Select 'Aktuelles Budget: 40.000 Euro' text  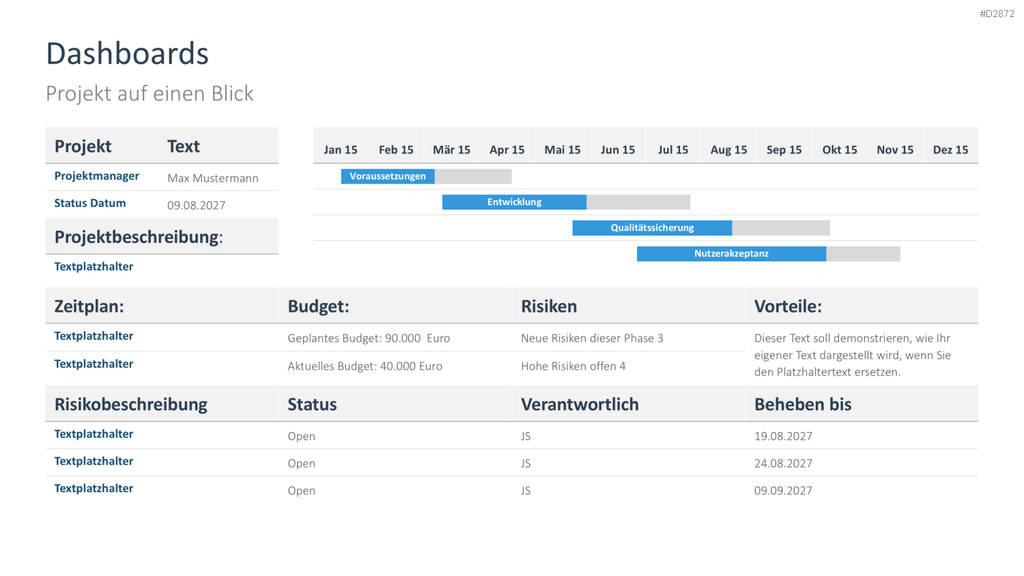365,366
